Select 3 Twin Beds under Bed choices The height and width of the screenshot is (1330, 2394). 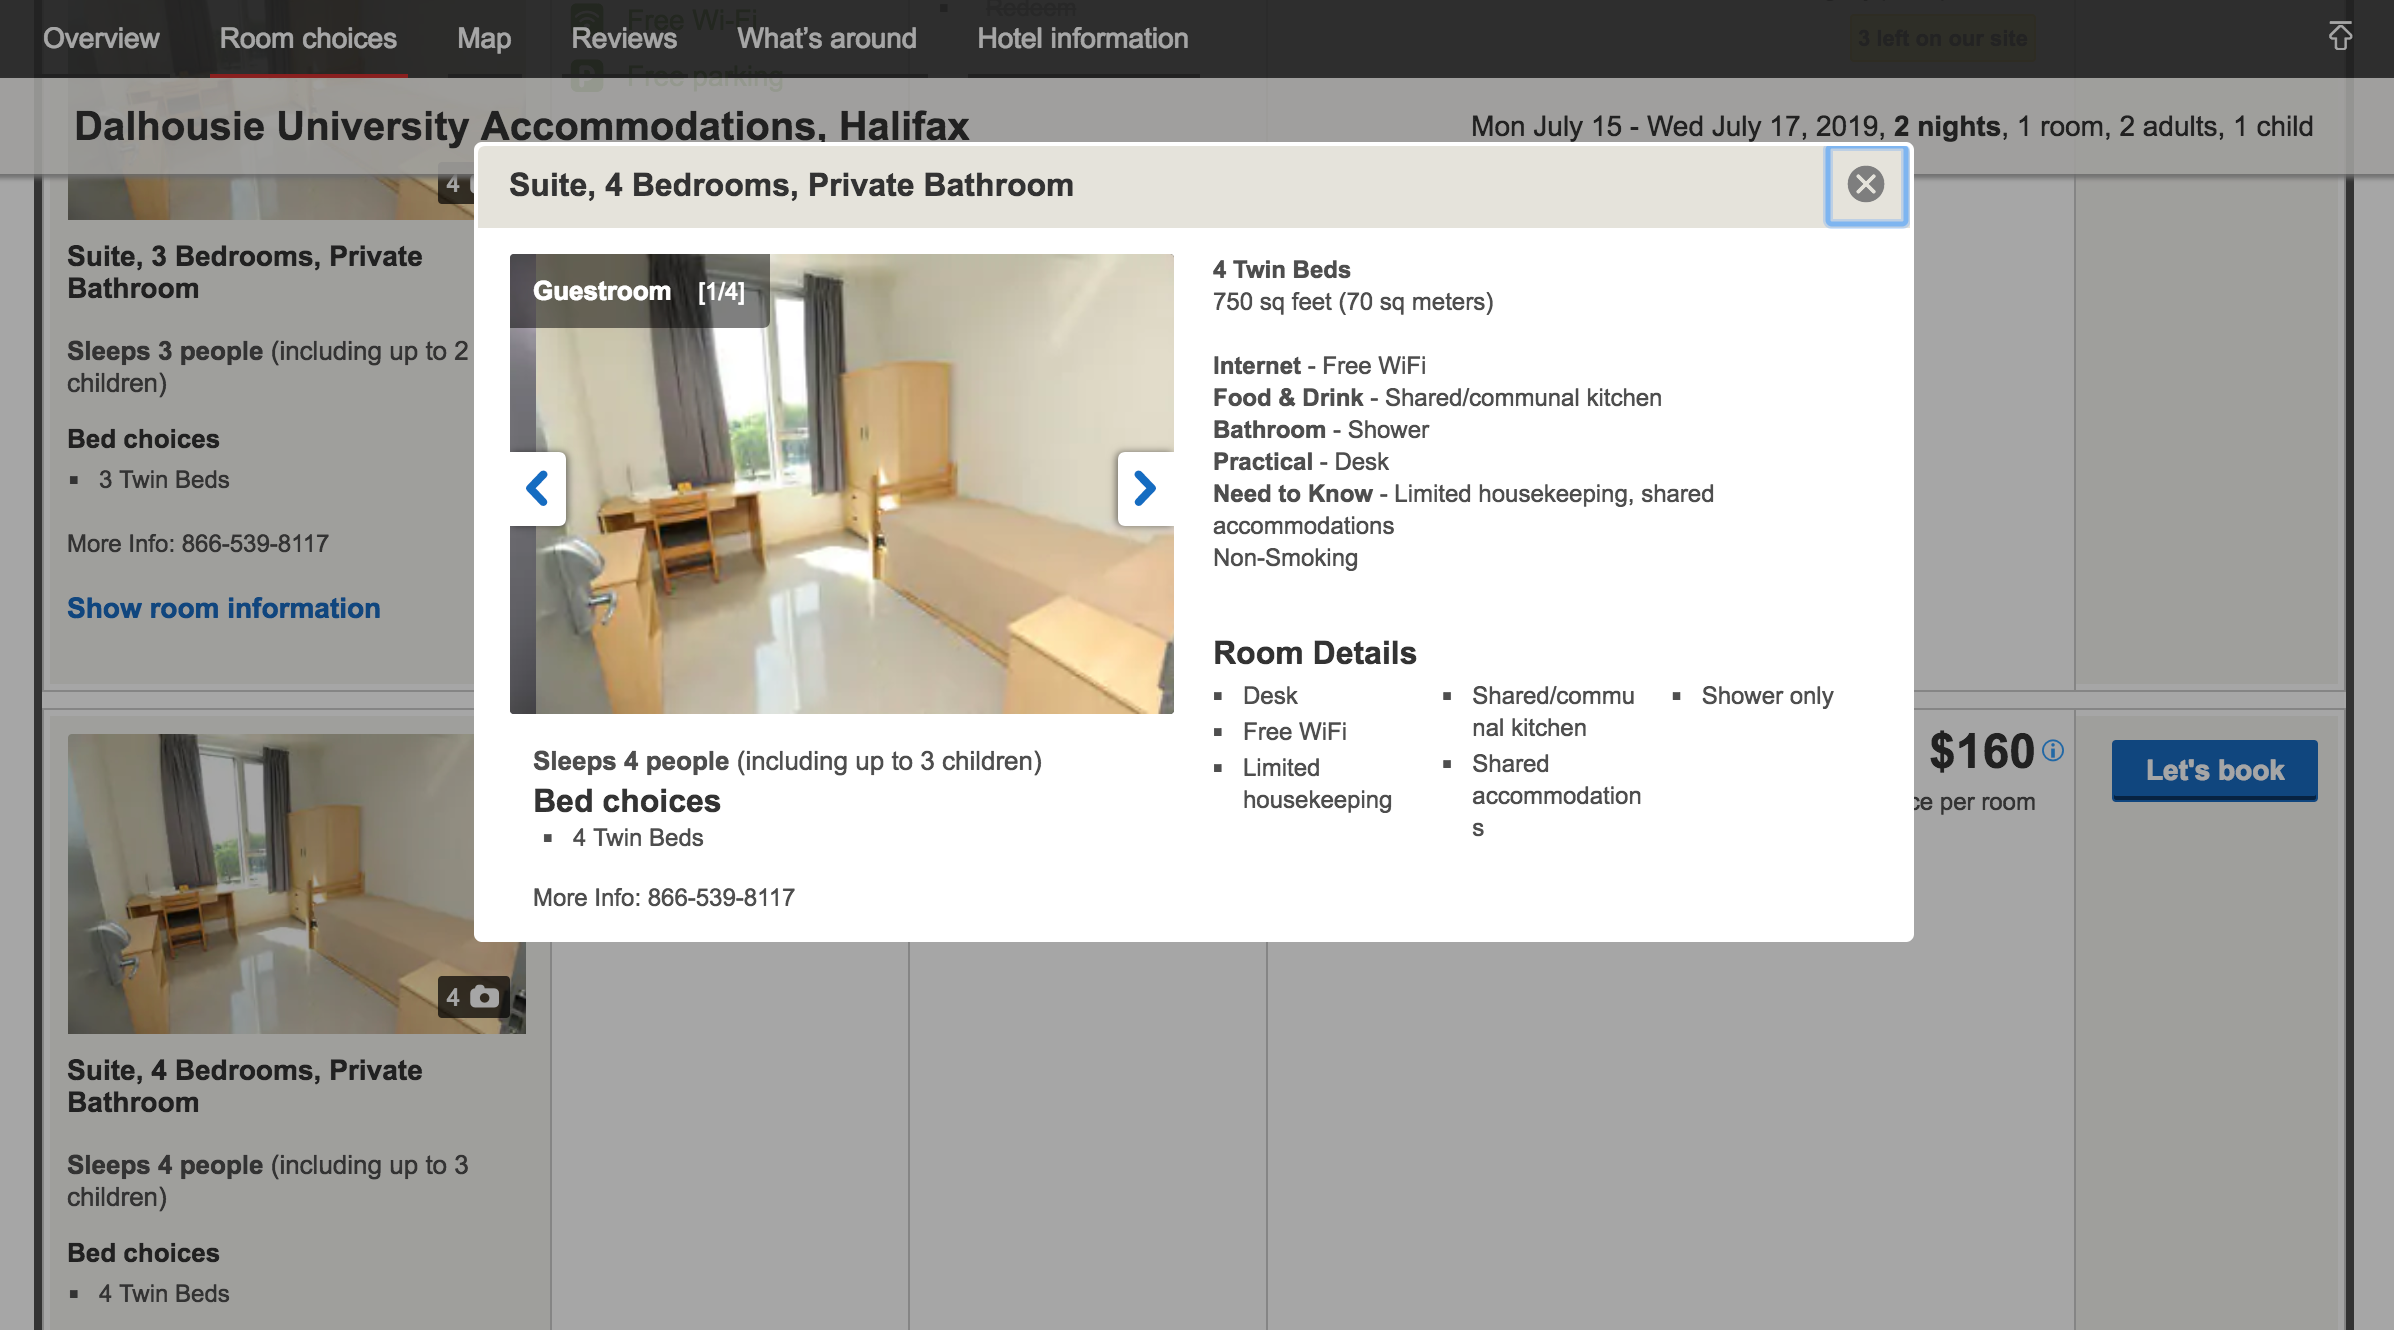pos(163,479)
